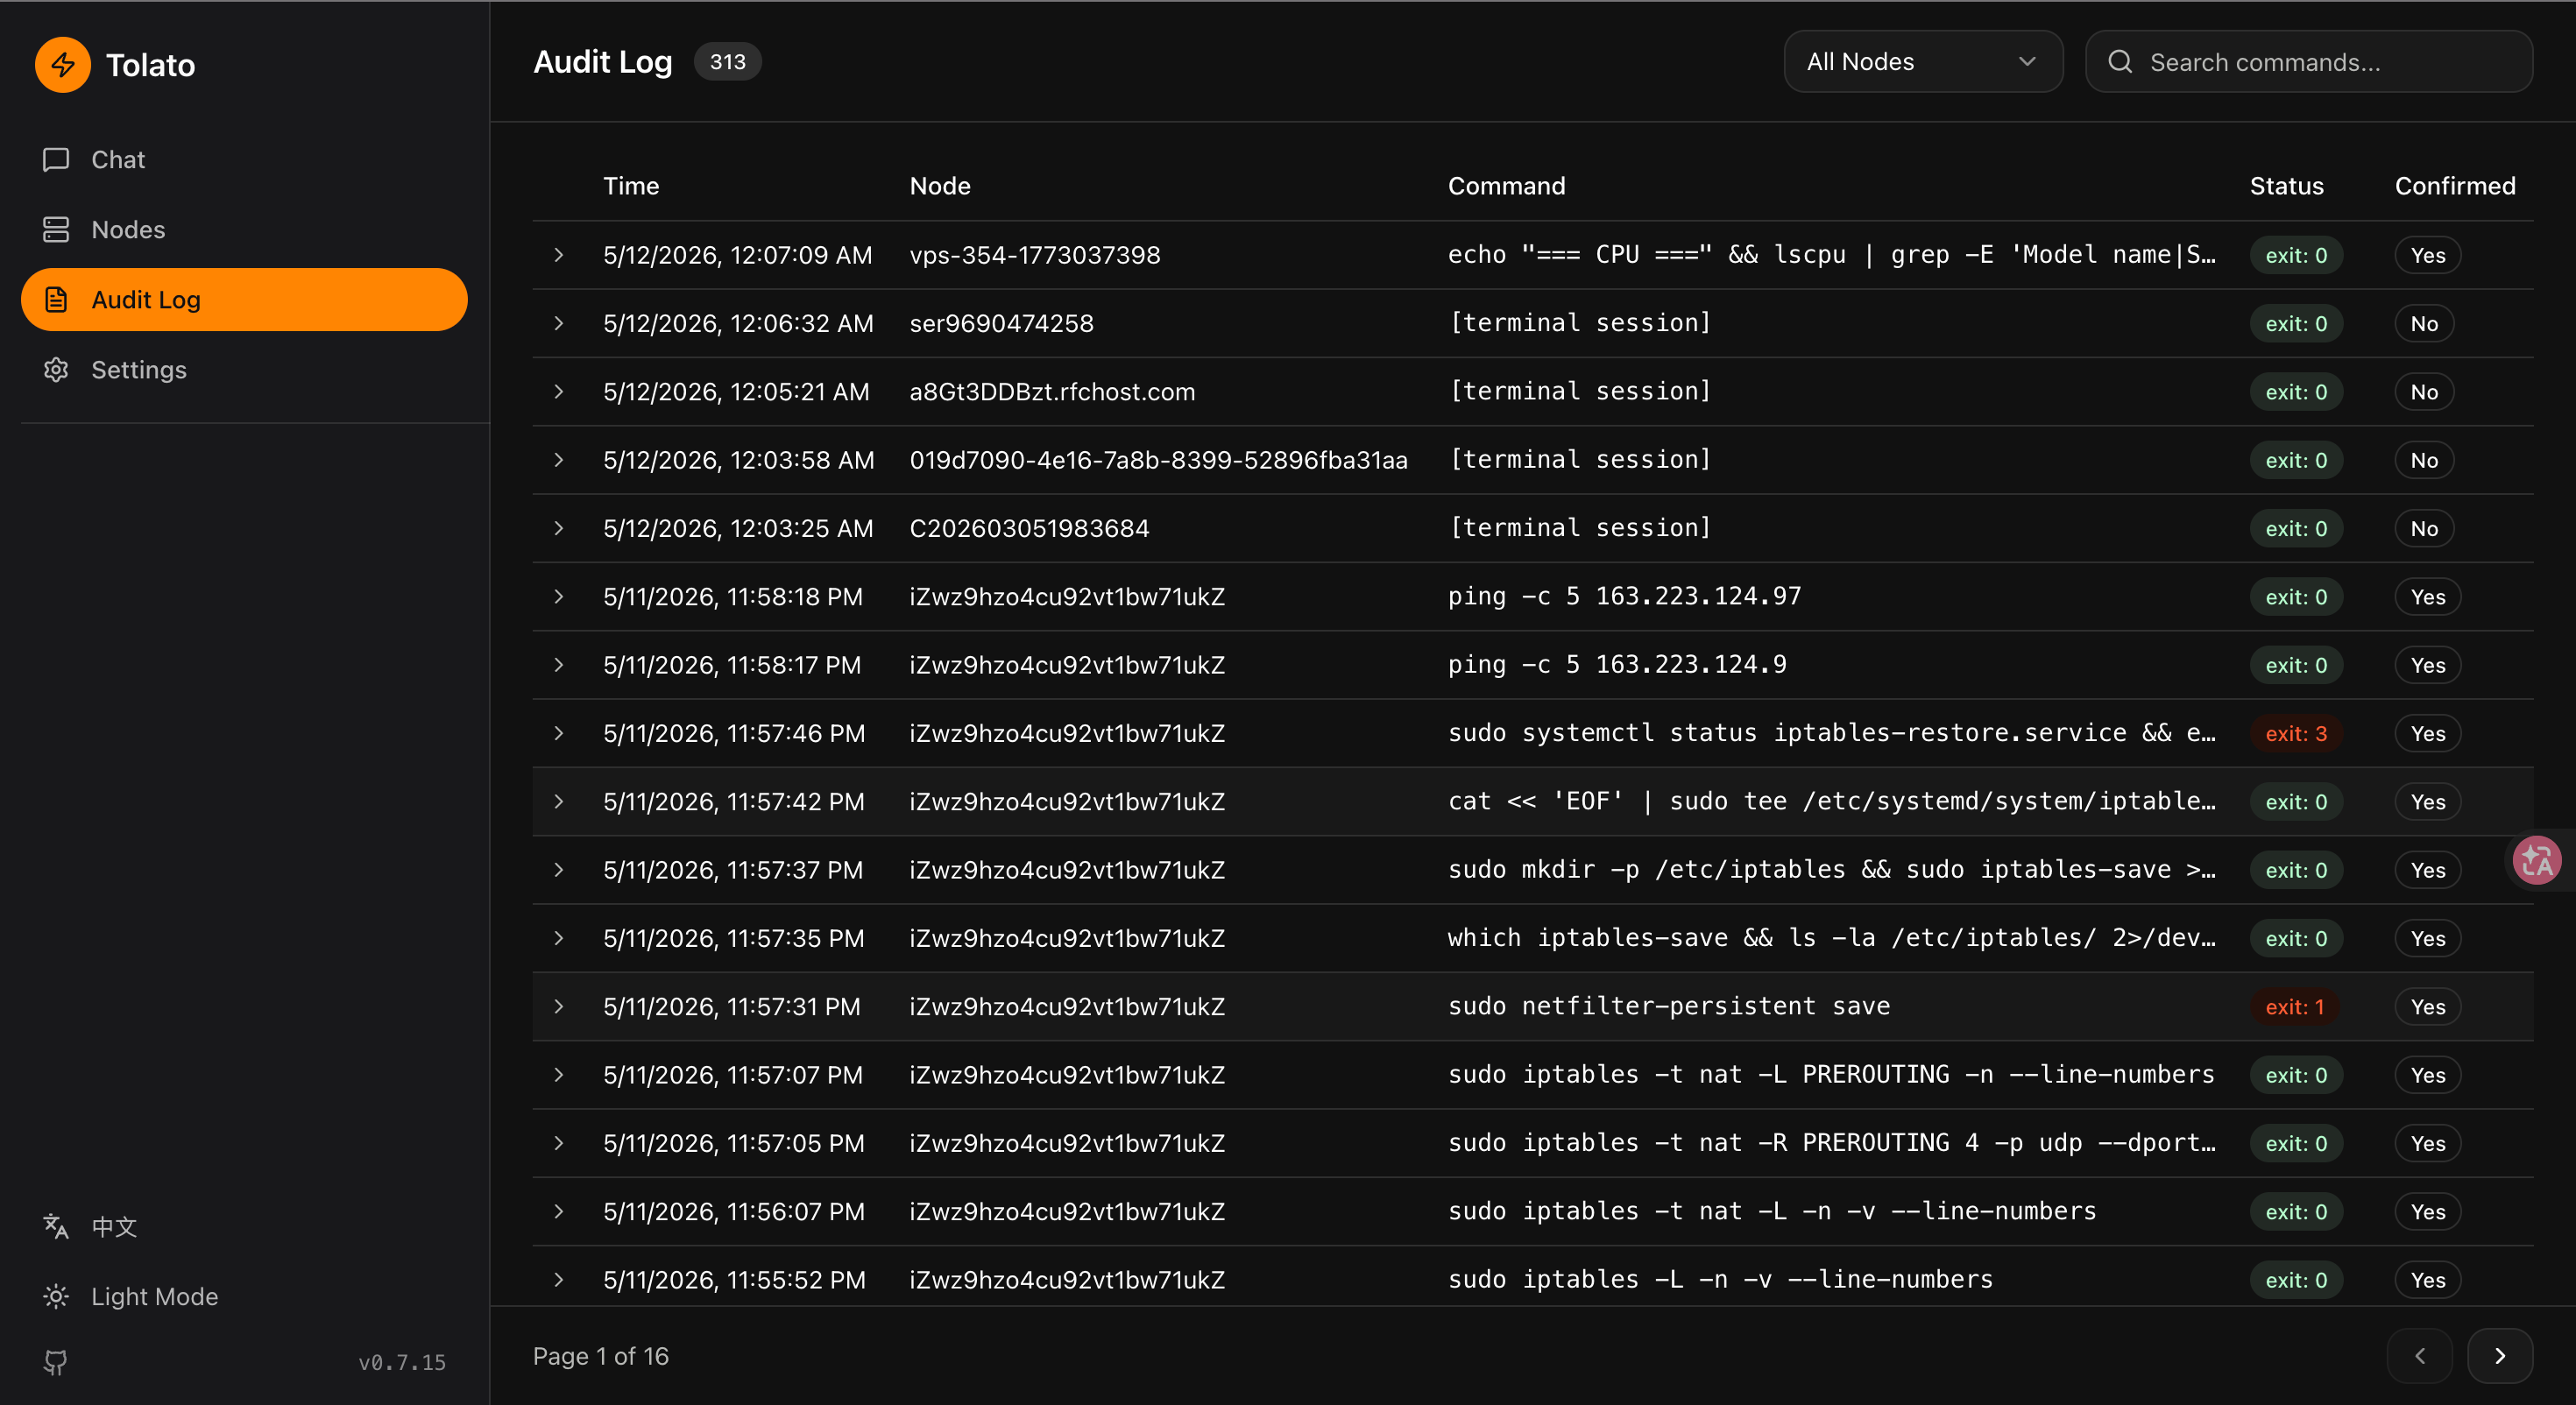Expand the a8Gt3DDBzt.rfchost.com row
Screen dimensions: 2576x1405
559,392
